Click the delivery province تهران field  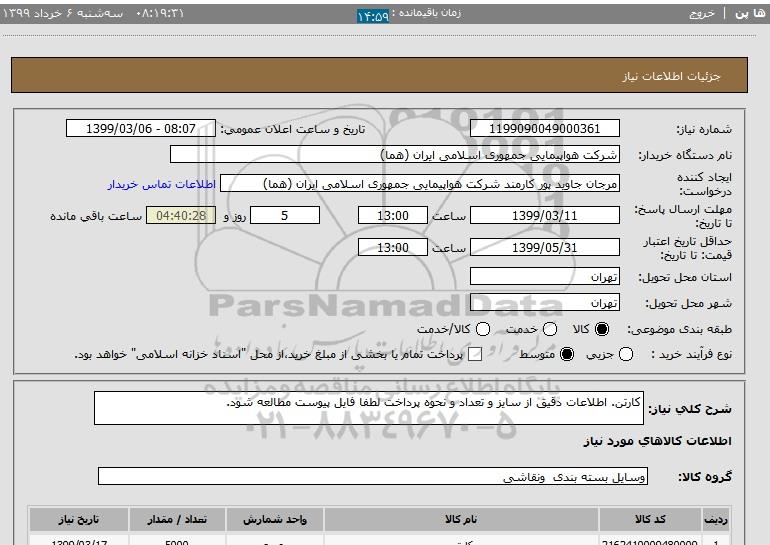point(545,276)
